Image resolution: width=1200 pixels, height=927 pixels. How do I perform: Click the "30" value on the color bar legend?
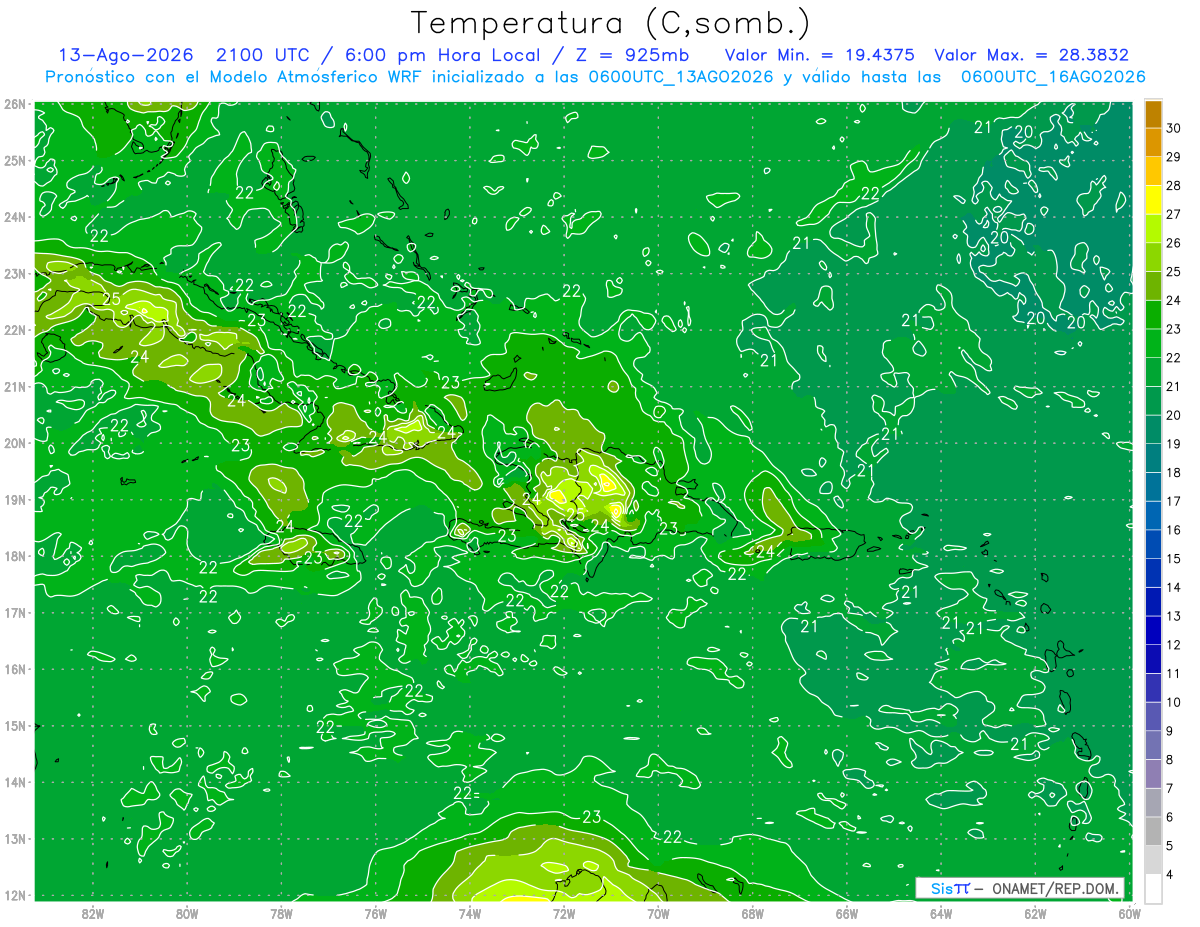pyautogui.click(x=1174, y=128)
